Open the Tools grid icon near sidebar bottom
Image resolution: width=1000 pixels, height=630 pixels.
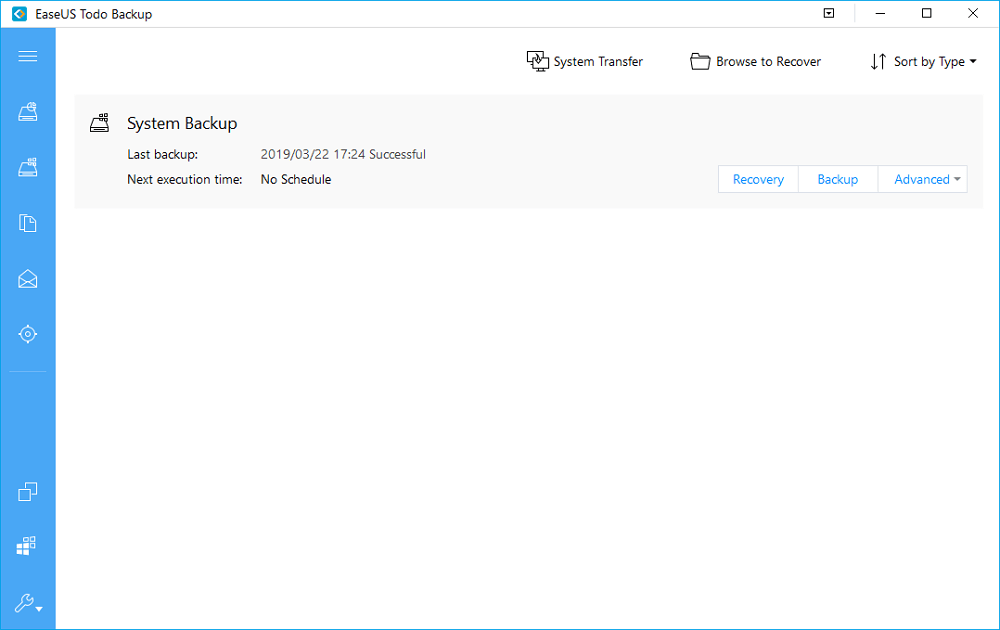point(27,545)
